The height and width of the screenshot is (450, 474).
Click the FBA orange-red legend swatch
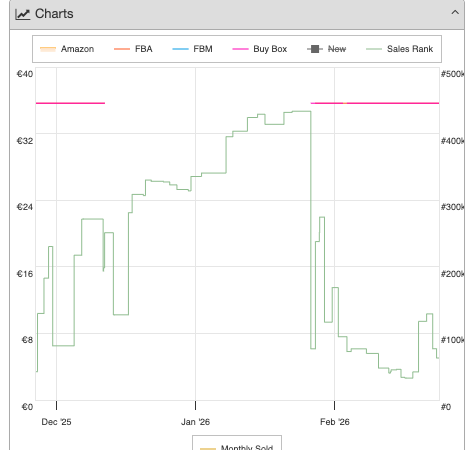click(x=122, y=49)
